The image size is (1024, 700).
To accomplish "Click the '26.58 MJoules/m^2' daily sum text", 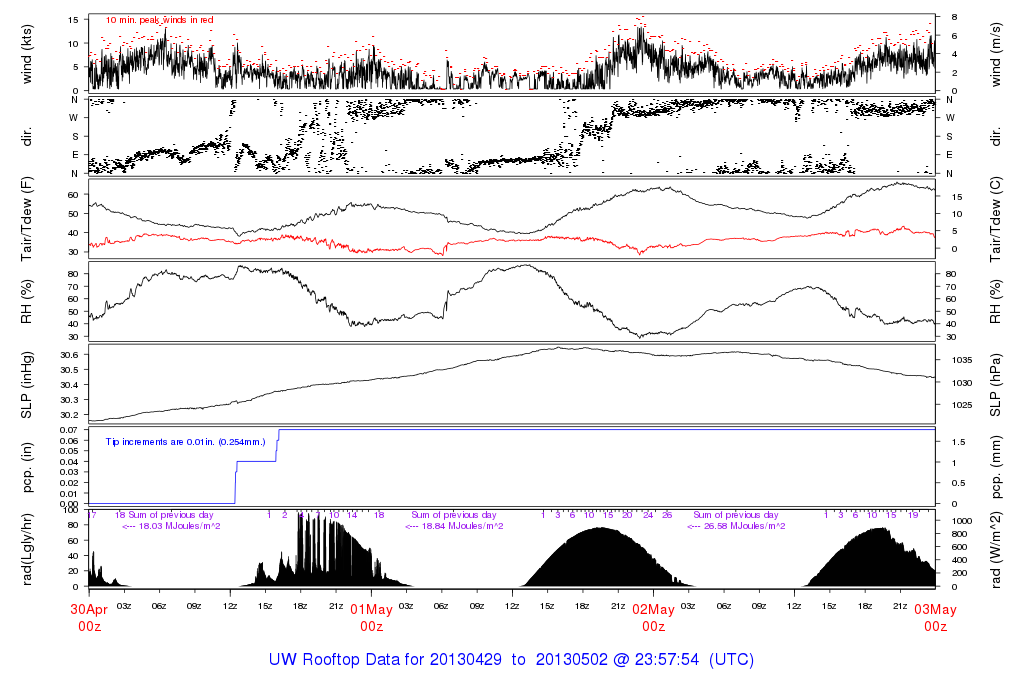I will point(744,526).
